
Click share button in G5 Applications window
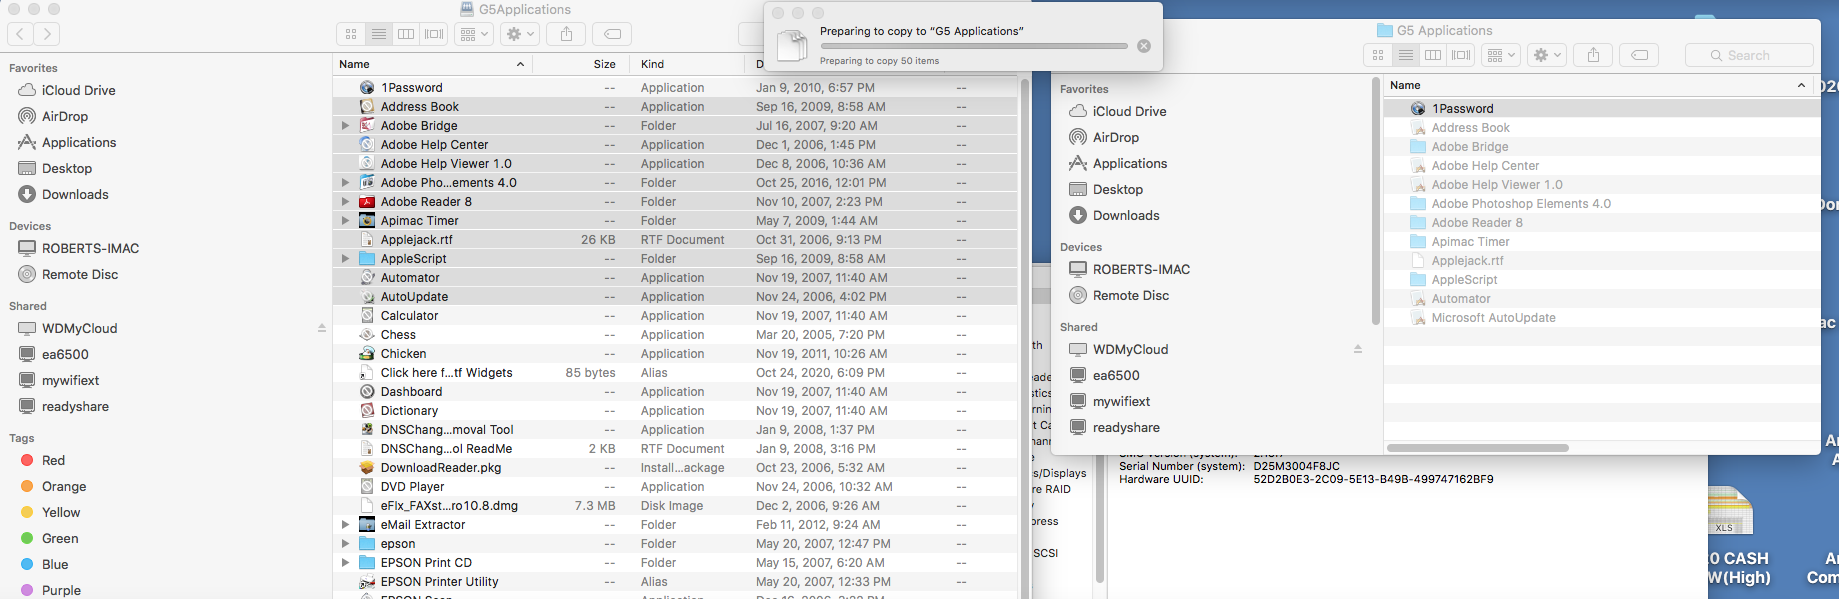pyautogui.click(x=1594, y=55)
